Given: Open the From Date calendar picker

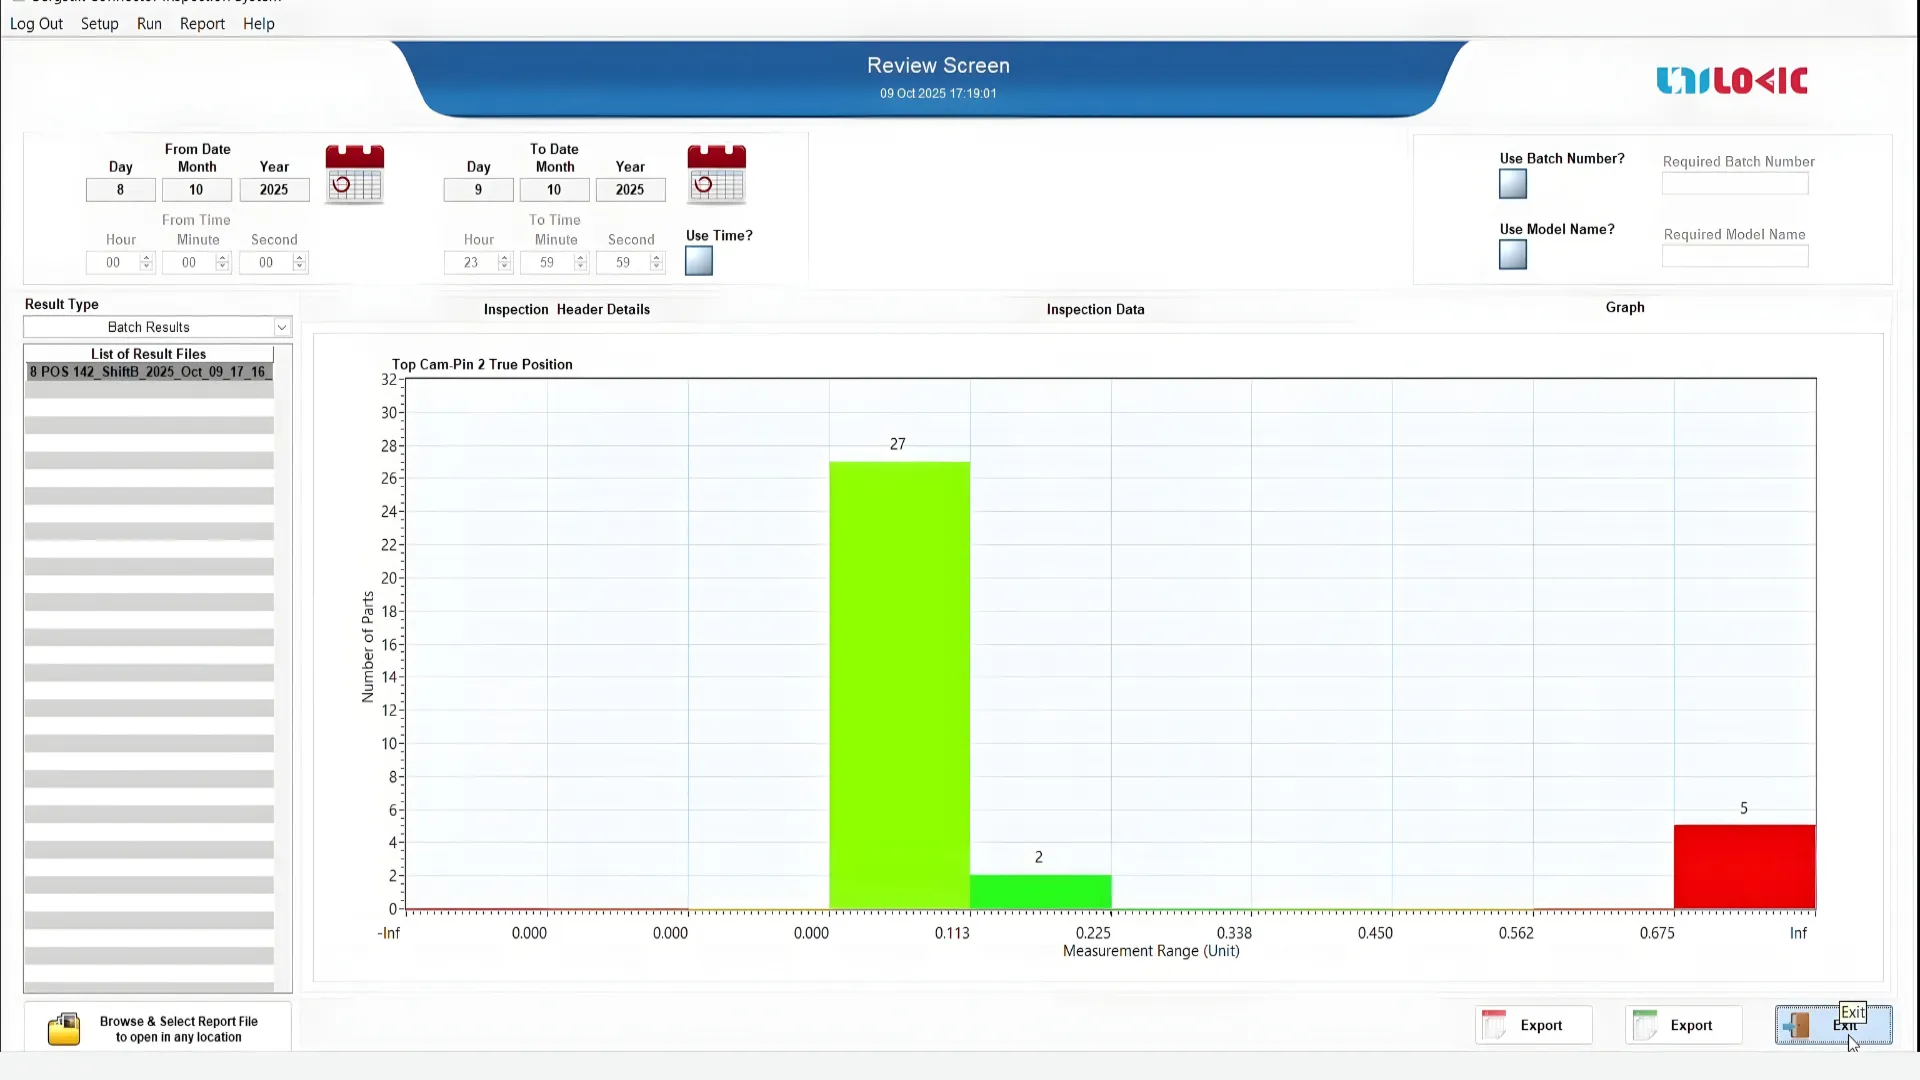Looking at the screenshot, I should click(354, 174).
